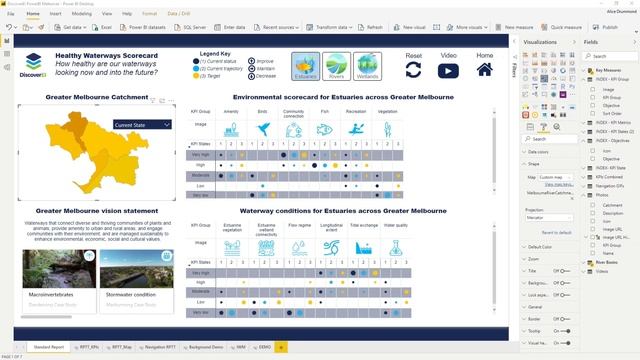Viewport: 640px width, 360px height.
Task: Check the Catchment field checkbox
Action: [x=593, y=205]
